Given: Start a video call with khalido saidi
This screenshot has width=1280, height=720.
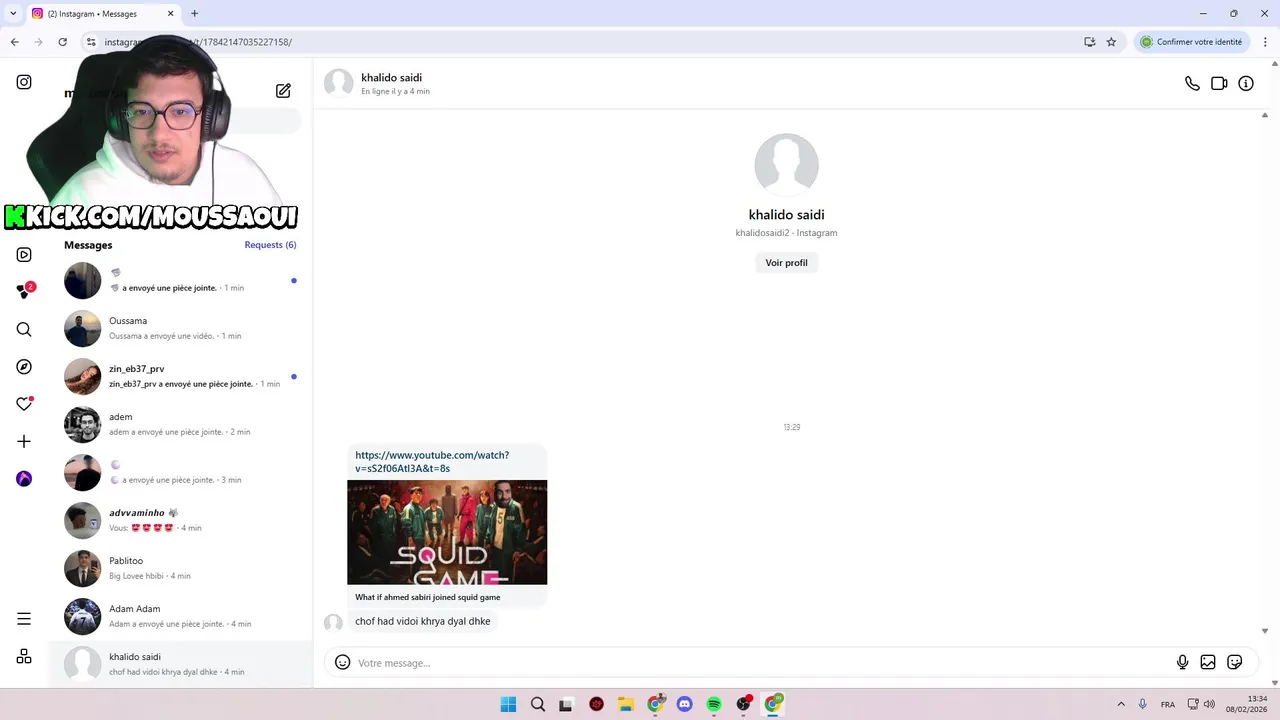Looking at the screenshot, I should (x=1219, y=84).
